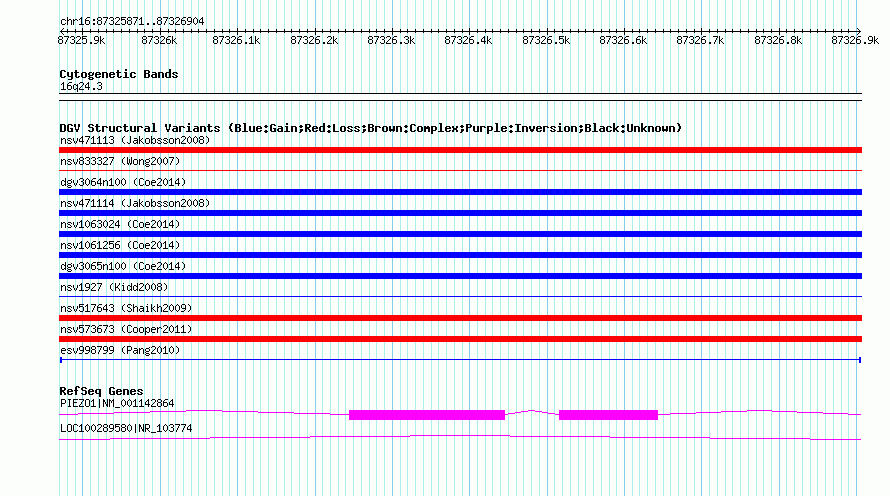Click the 87326.1k ruler tick label

(236, 41)
